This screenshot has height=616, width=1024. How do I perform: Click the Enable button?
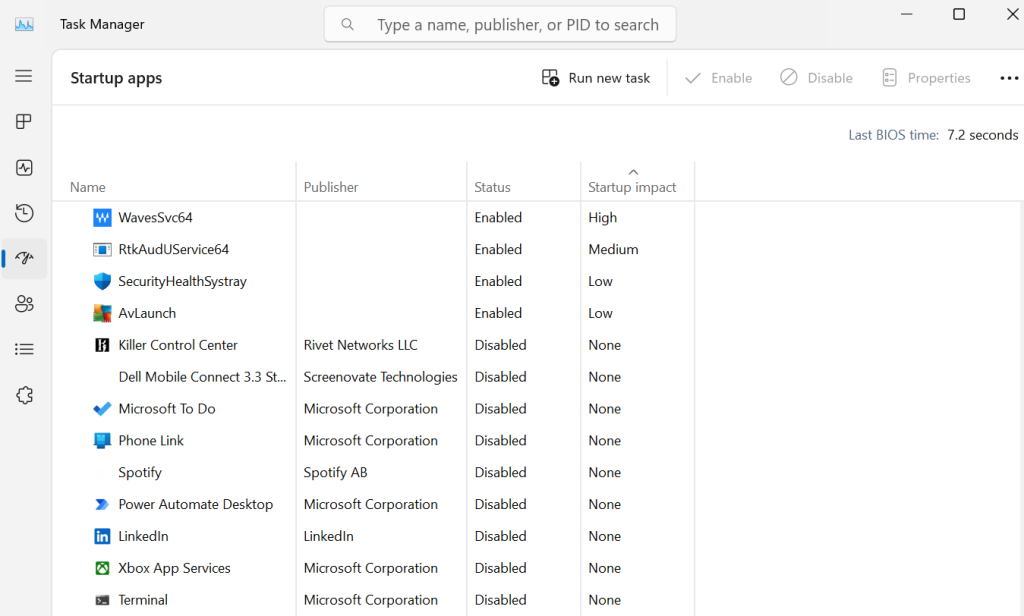point(718,78)
